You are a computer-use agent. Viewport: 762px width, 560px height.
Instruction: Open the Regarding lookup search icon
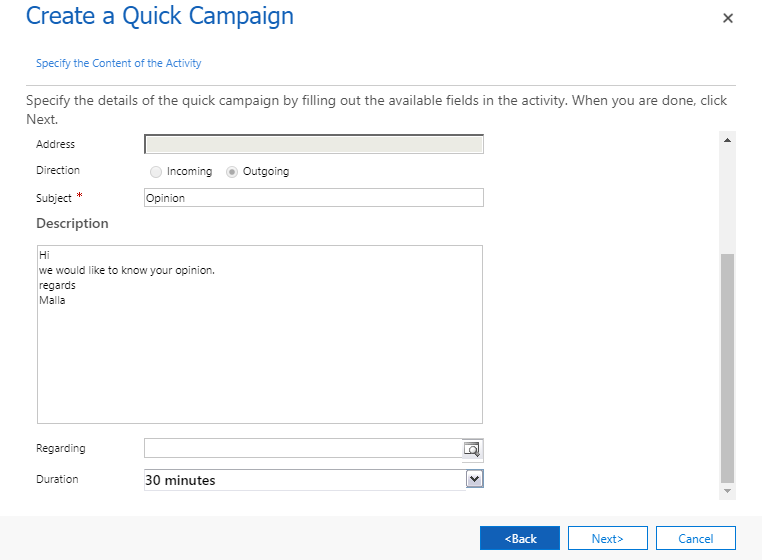[x=472, y=449]
